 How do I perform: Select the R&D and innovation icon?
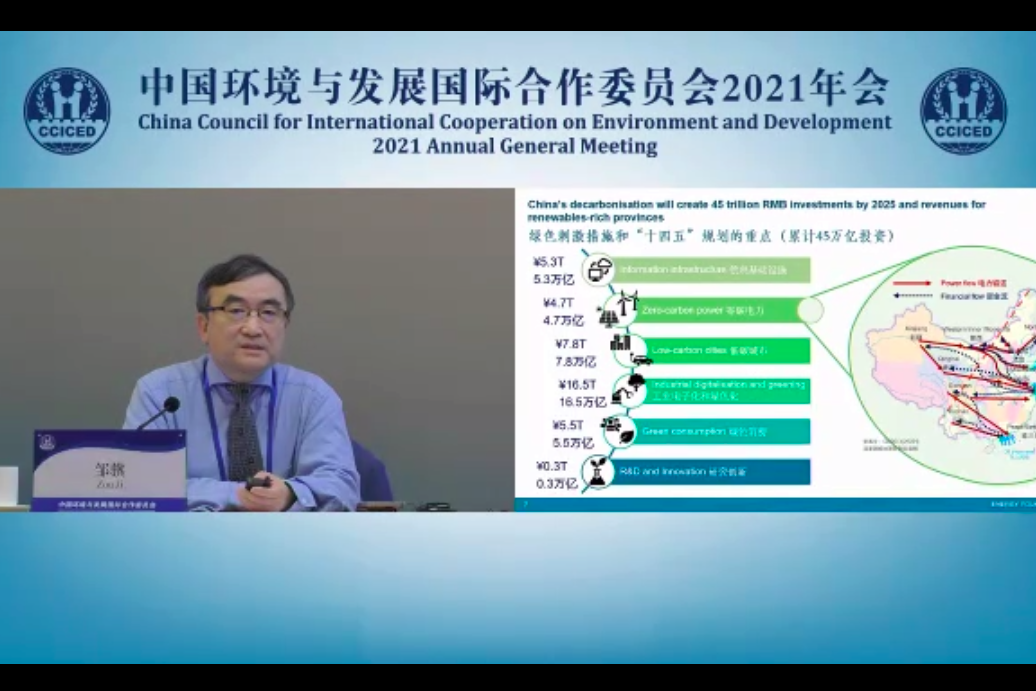point(598,472)
